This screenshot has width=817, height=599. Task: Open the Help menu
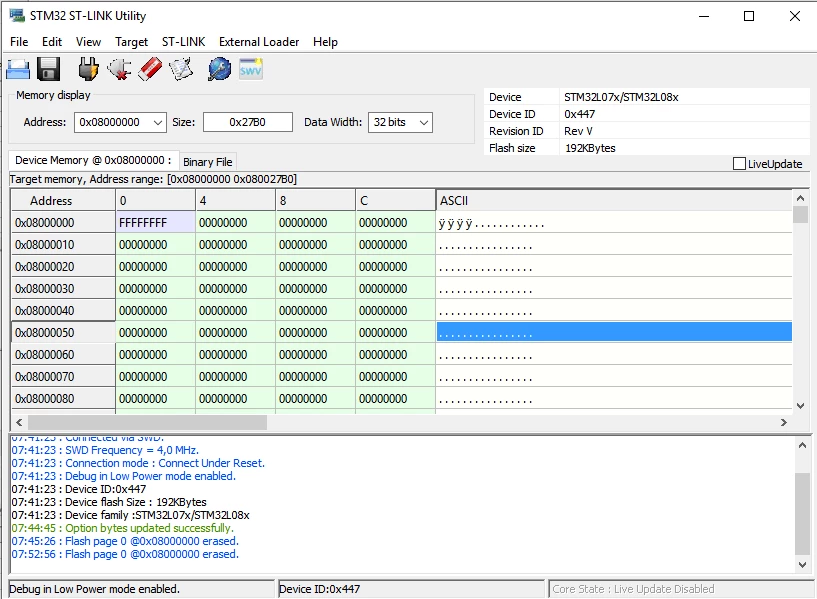pyautogui.click(x=325, y=42)
